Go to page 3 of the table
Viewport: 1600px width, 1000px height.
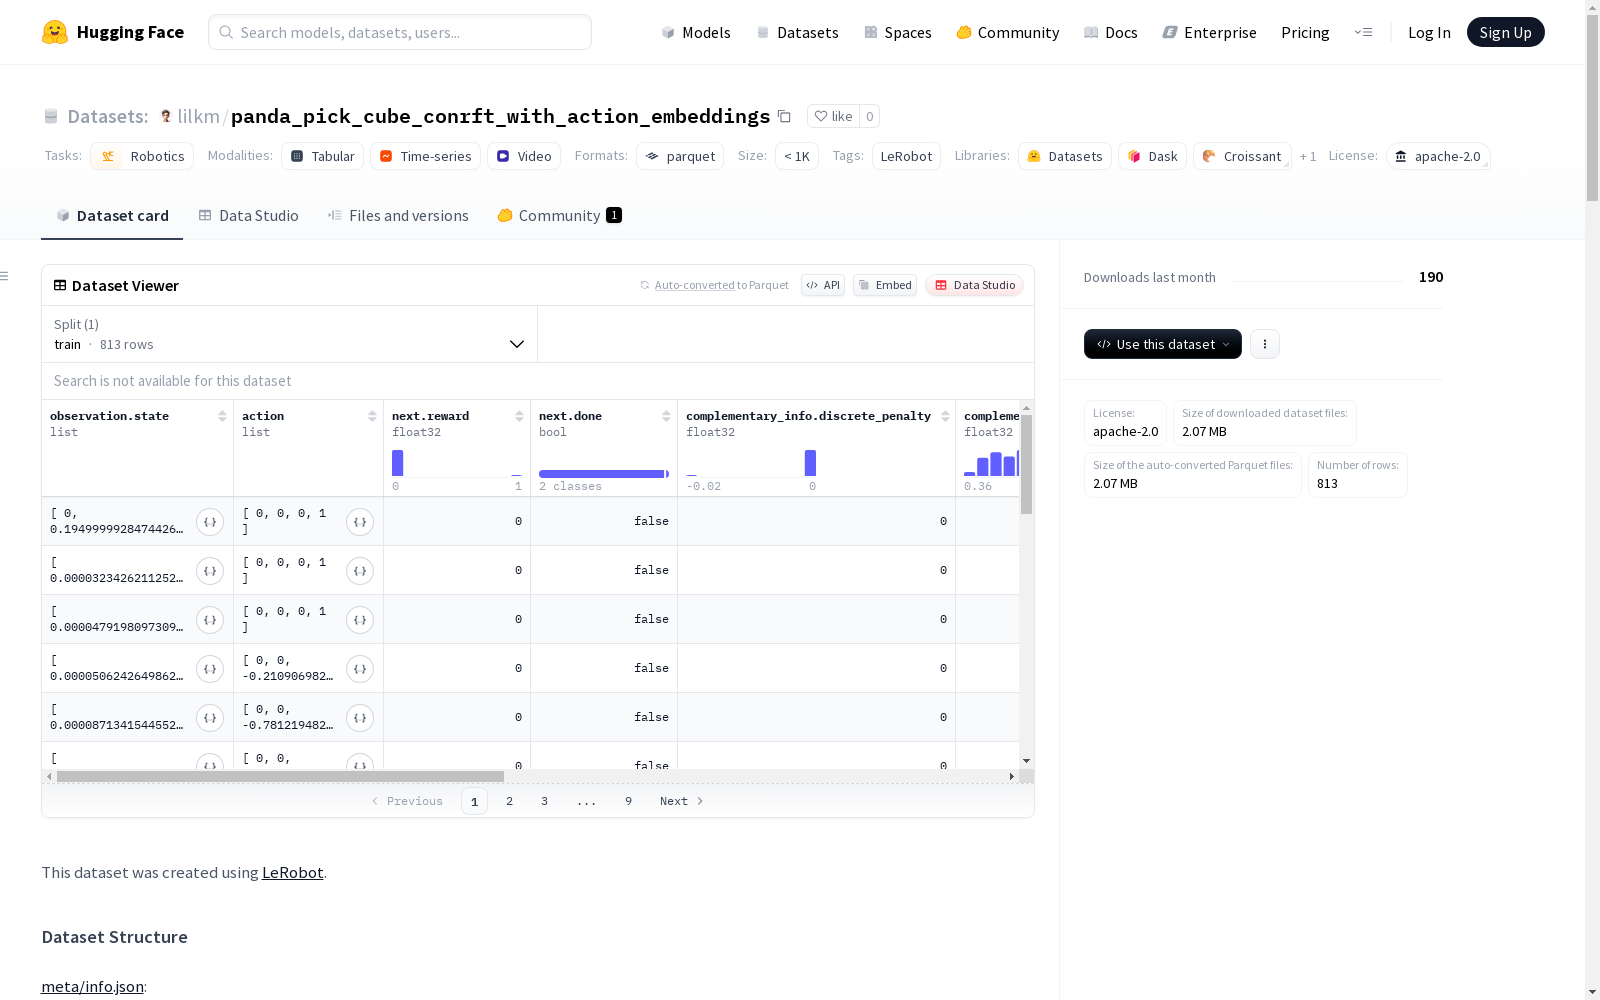544,801
